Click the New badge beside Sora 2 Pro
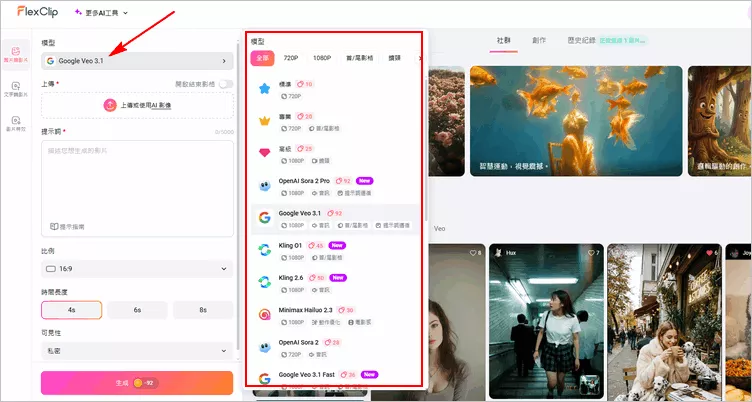752x402 pixels. [x=364, y=181]
